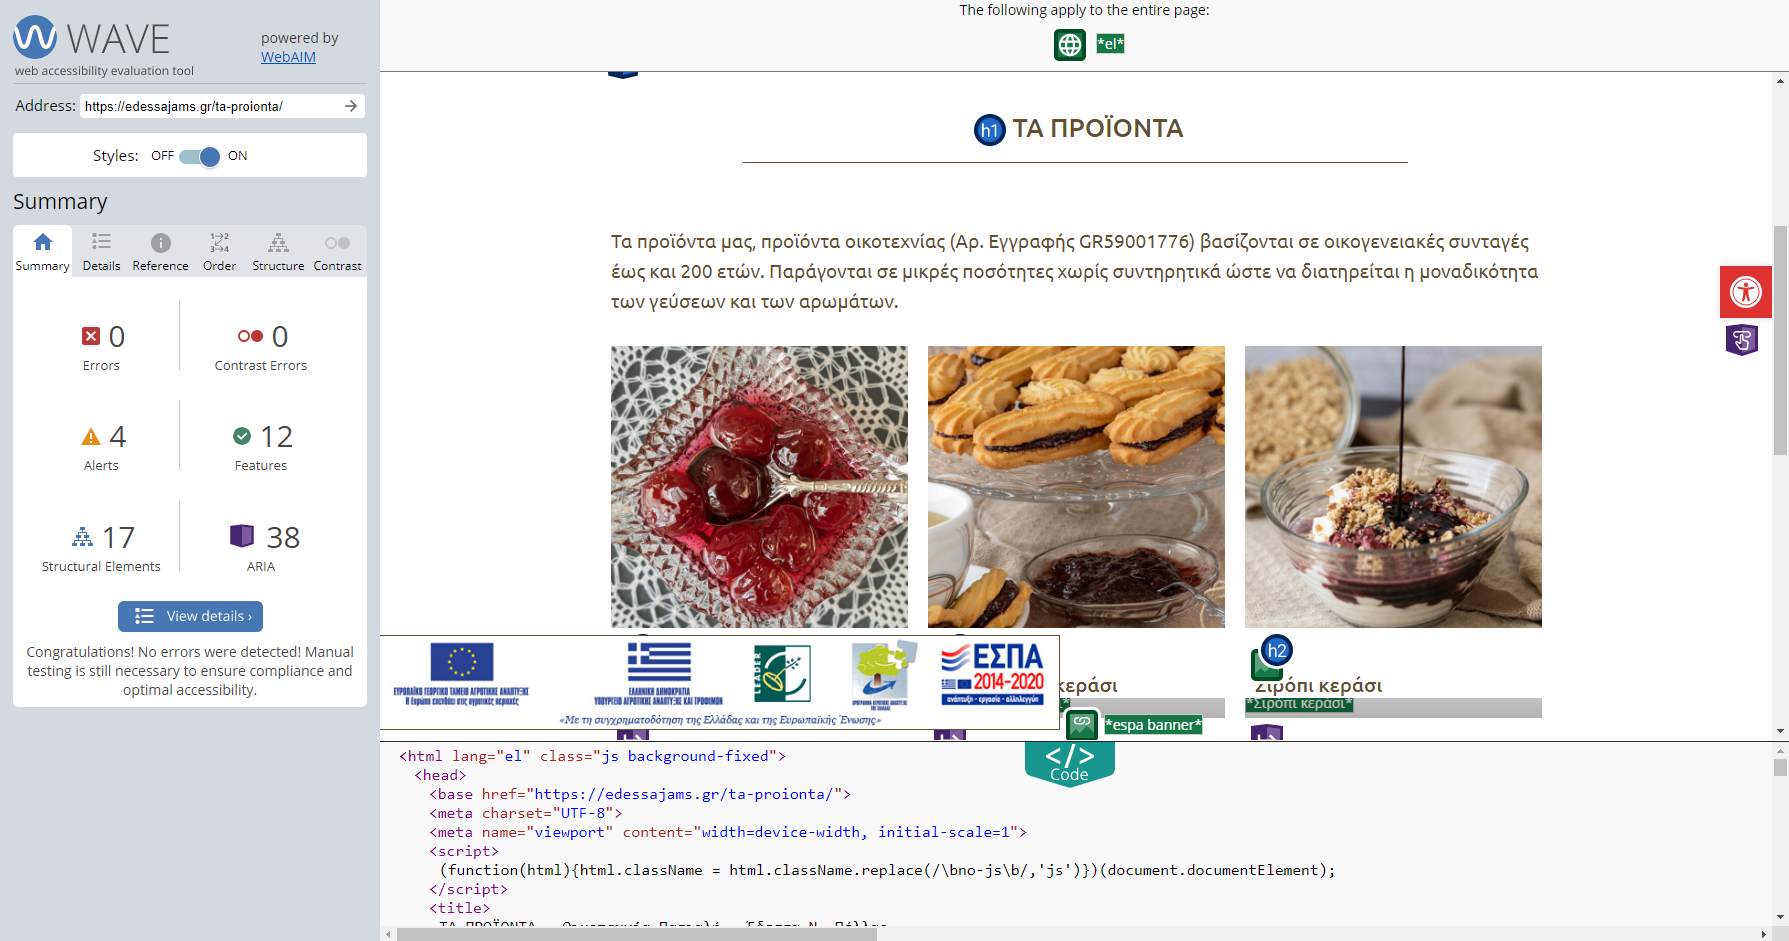The image size is (1789, 941).
Task: Click the red accessibility widget icon
Action: click(x=1745, y=292)
